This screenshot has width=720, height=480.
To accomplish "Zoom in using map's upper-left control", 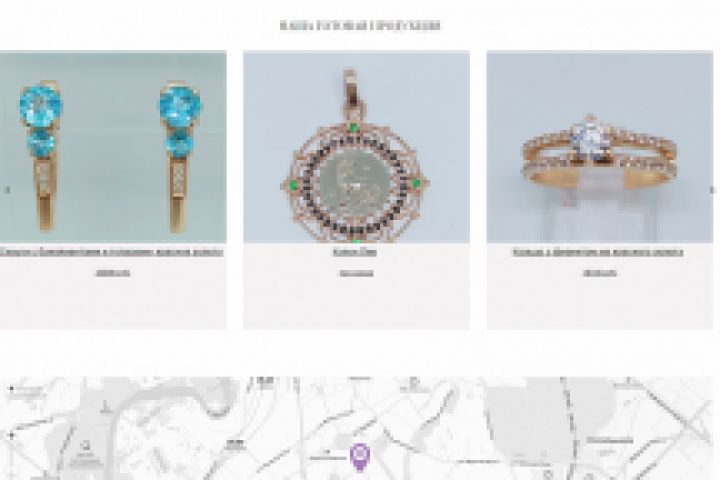I will [11, 389].
